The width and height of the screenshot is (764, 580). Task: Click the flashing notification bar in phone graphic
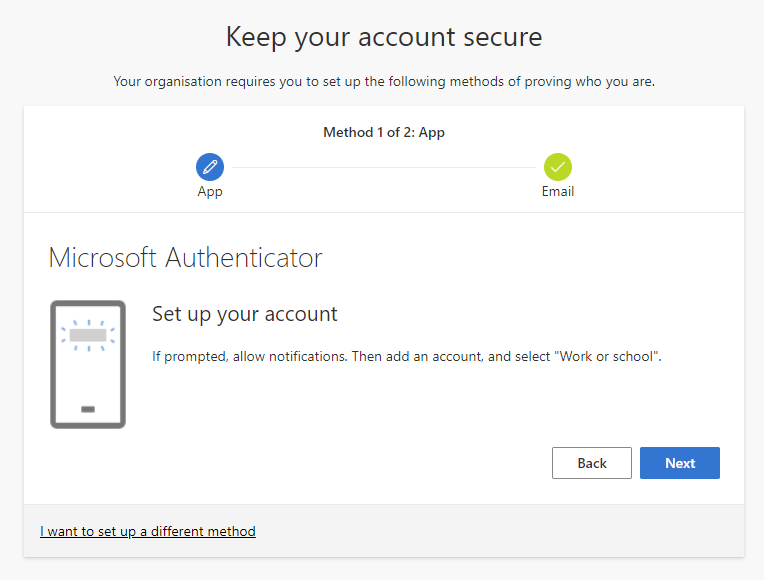point(88,335)
